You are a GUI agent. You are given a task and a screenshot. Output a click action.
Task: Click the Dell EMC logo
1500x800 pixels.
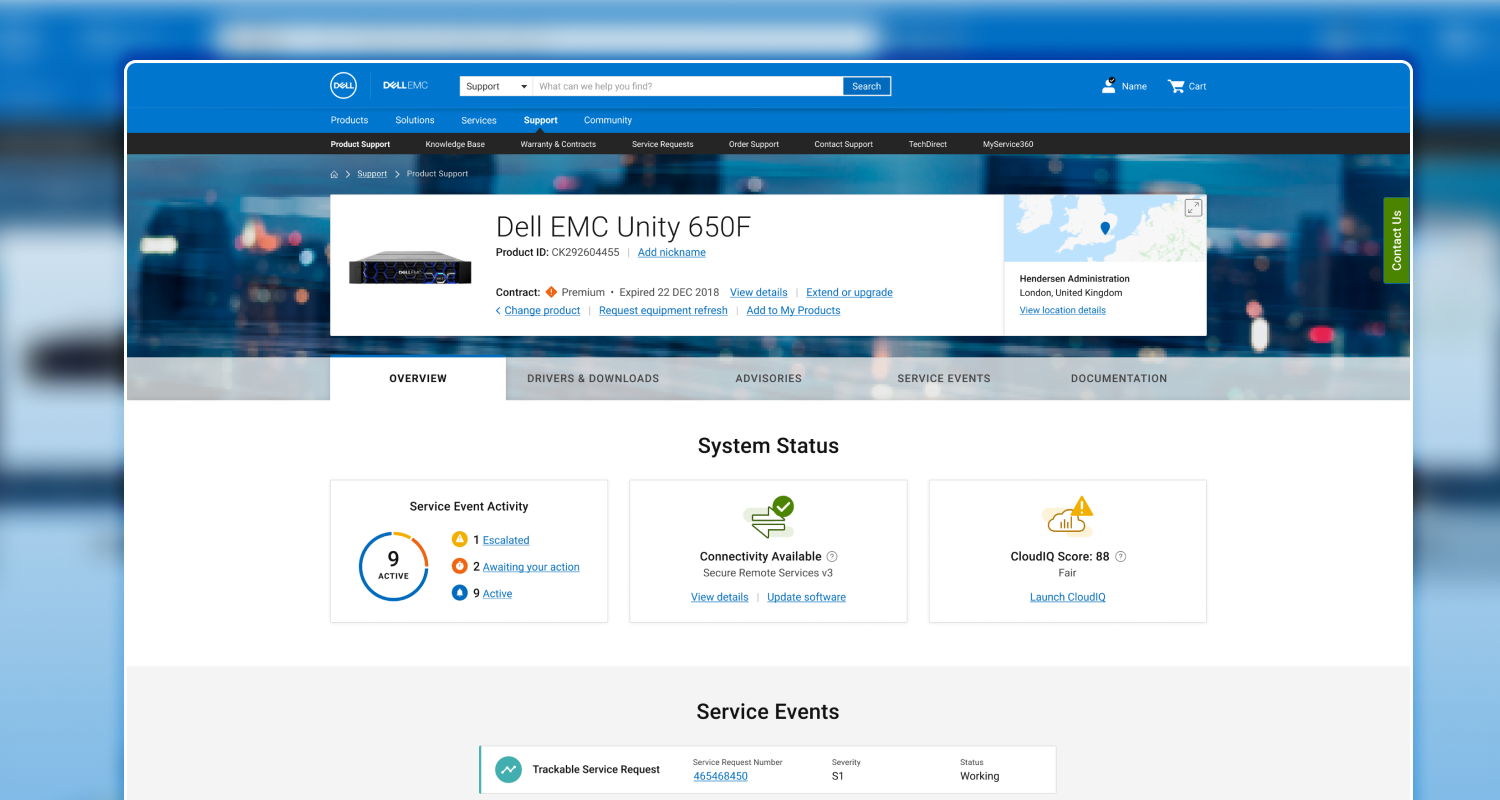click(405, 86)
